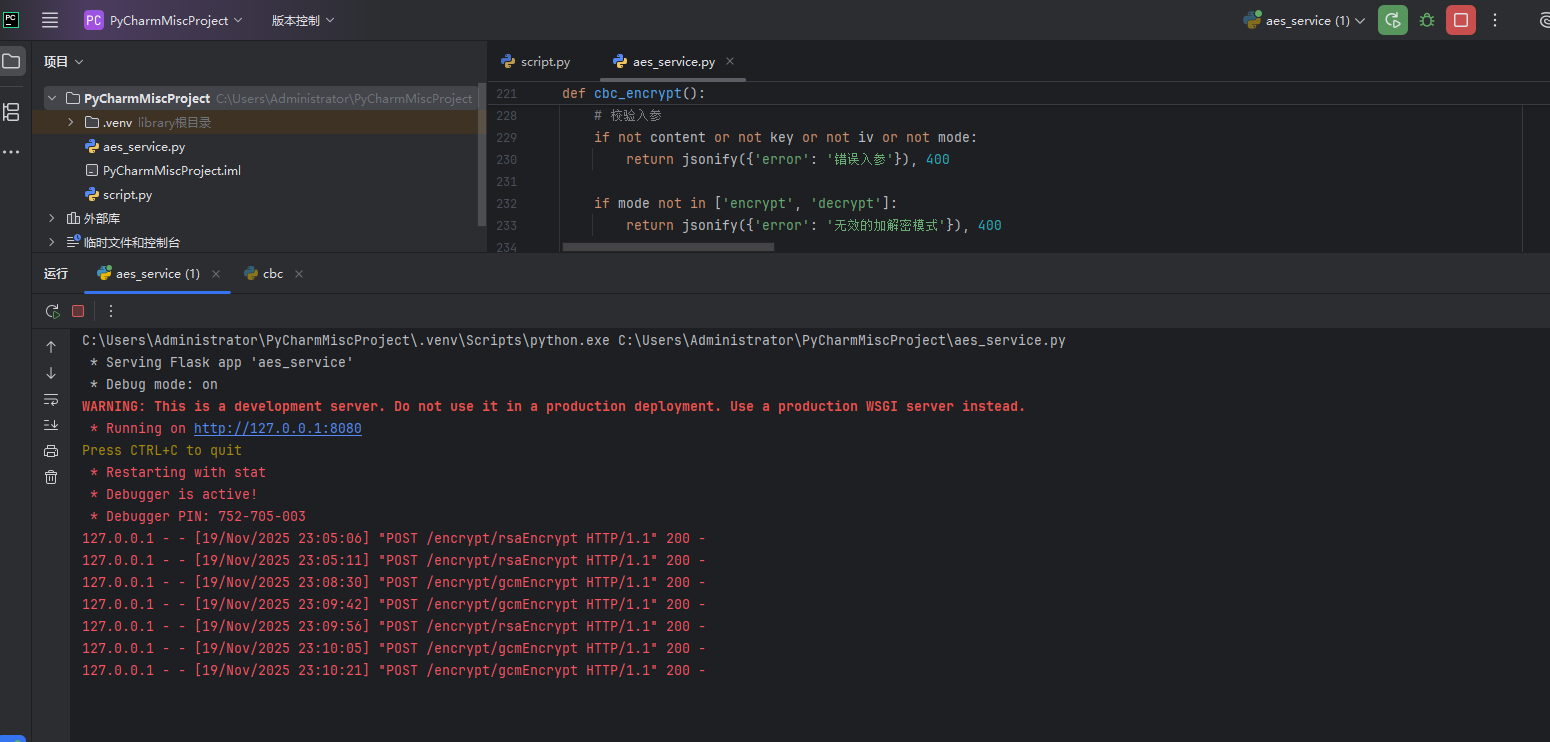This screenshot has height=742, width=1550.
Task: Click the 23:05:06 rsaEncrypt log line
Action: (x=394, y=538)
